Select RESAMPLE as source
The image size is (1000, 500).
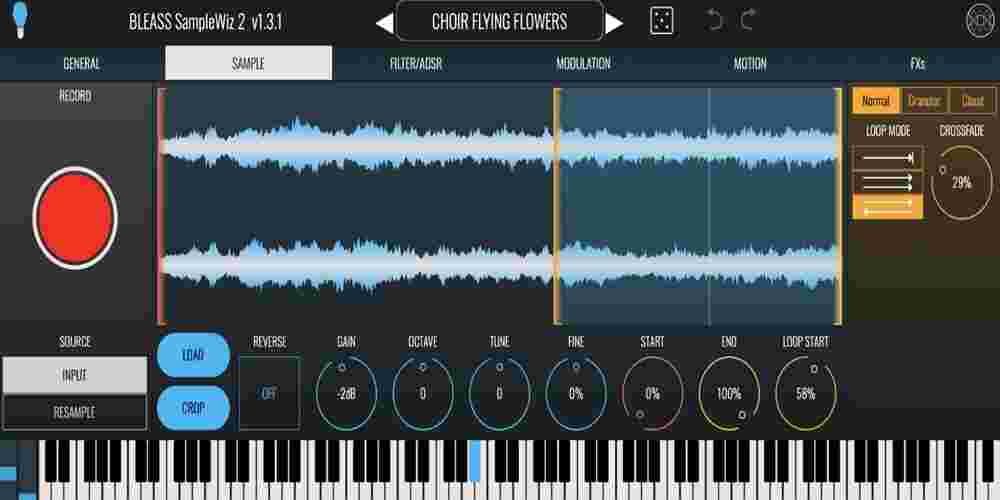click(75, 413)
